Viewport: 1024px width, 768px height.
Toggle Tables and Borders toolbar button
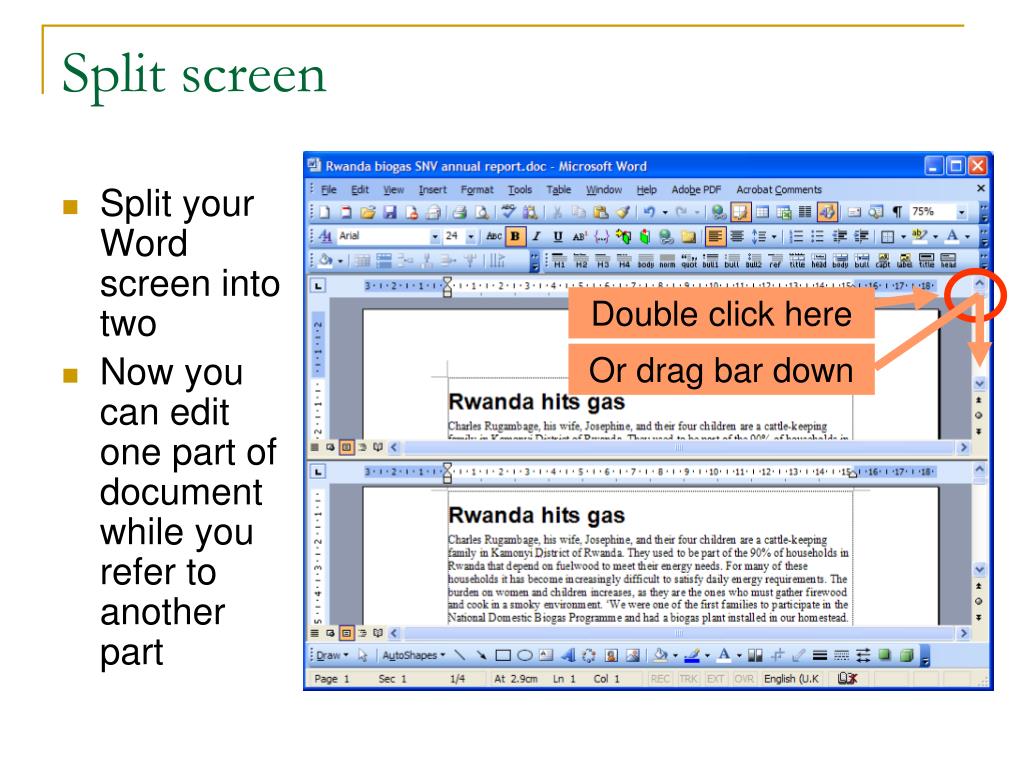coord(741,212)
